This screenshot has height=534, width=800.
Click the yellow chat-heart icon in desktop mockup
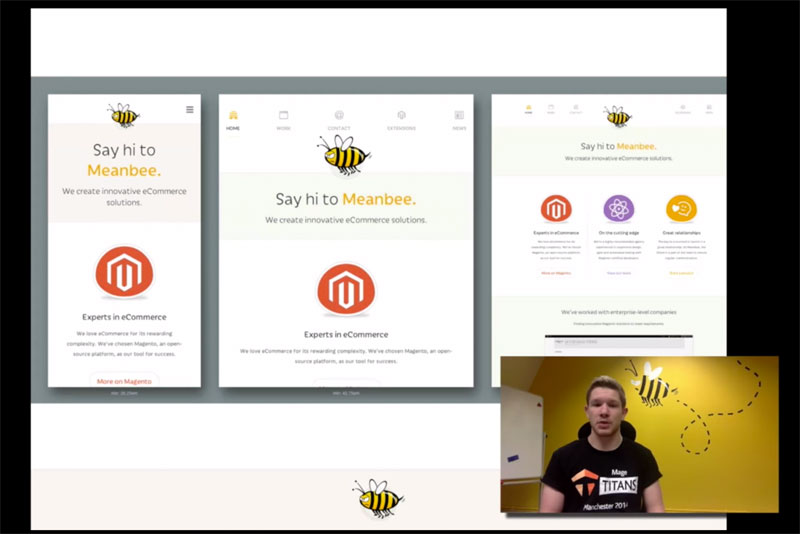[x=681, y=209]
